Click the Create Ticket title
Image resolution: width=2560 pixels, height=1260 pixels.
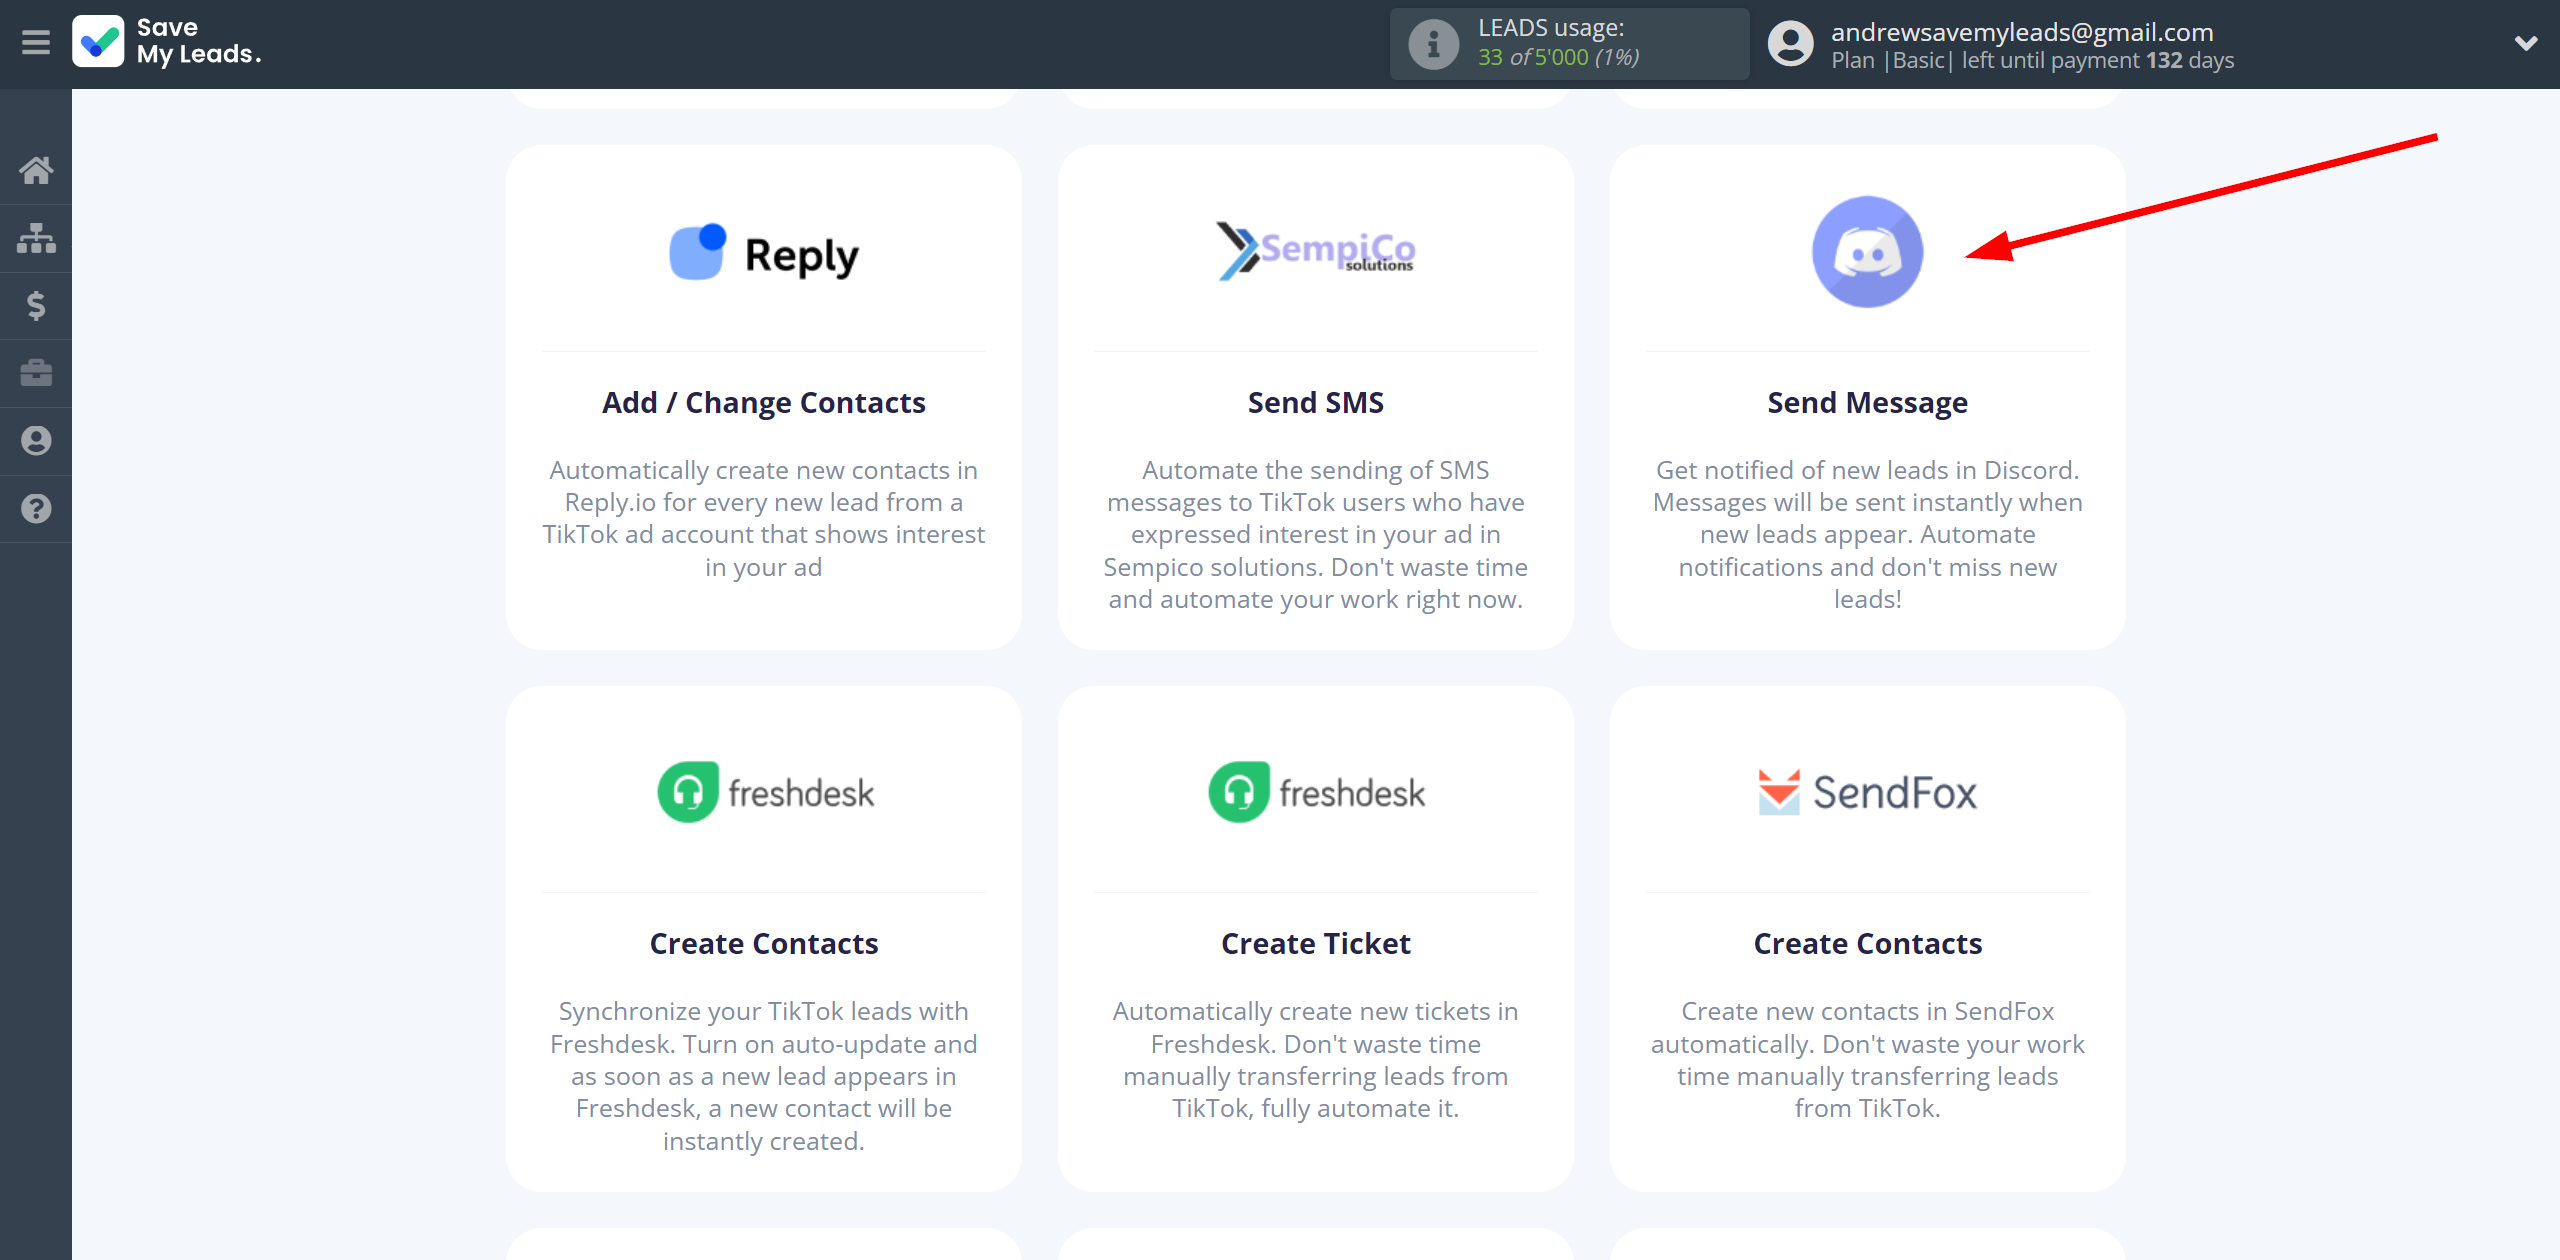point(1315,943)
